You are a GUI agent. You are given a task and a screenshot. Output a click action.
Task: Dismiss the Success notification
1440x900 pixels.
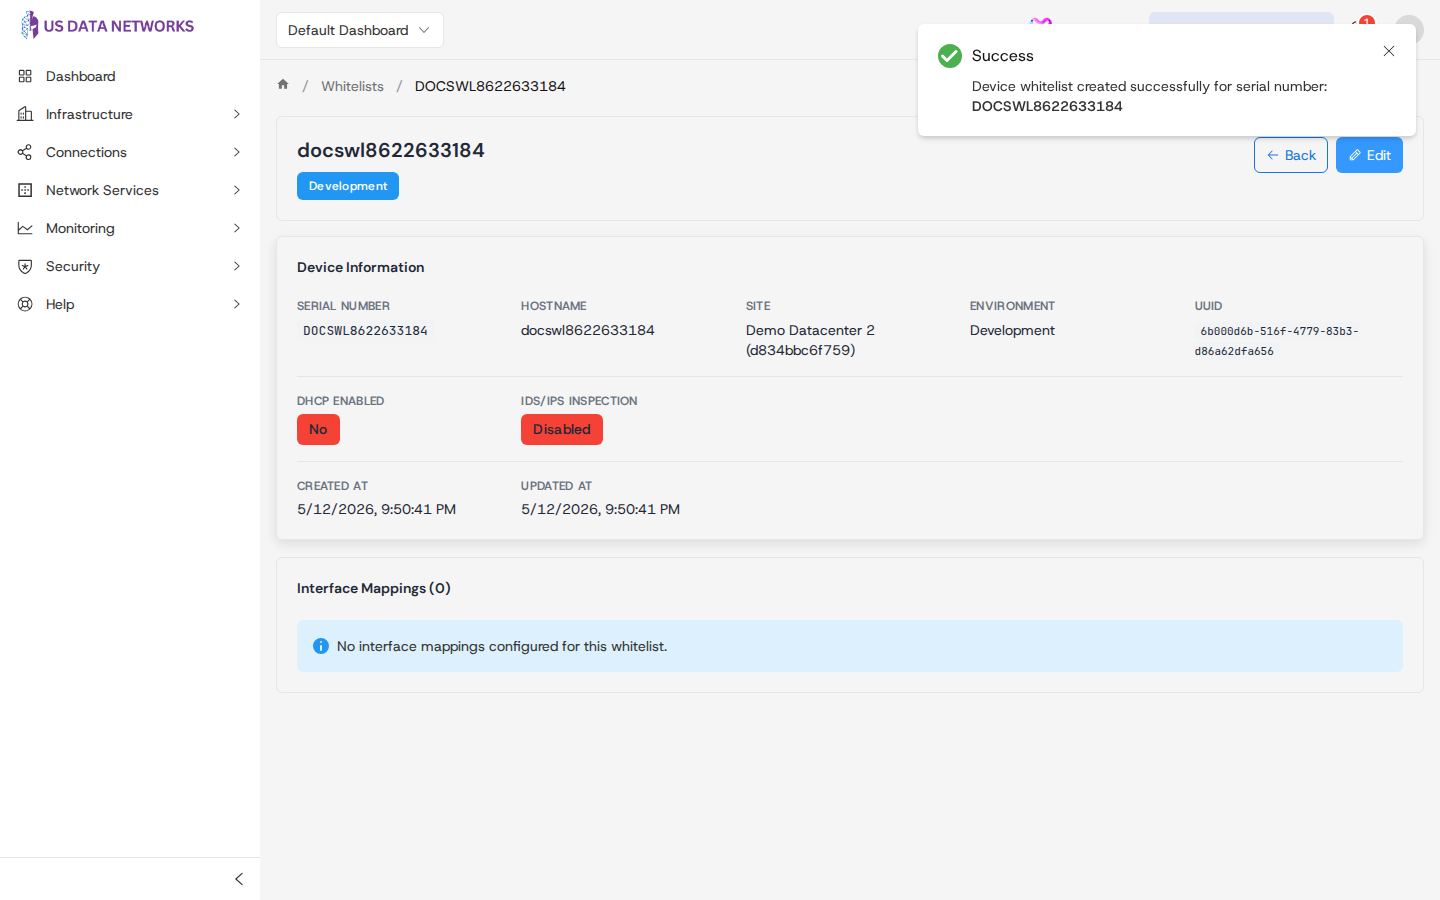coord(1389,51)
